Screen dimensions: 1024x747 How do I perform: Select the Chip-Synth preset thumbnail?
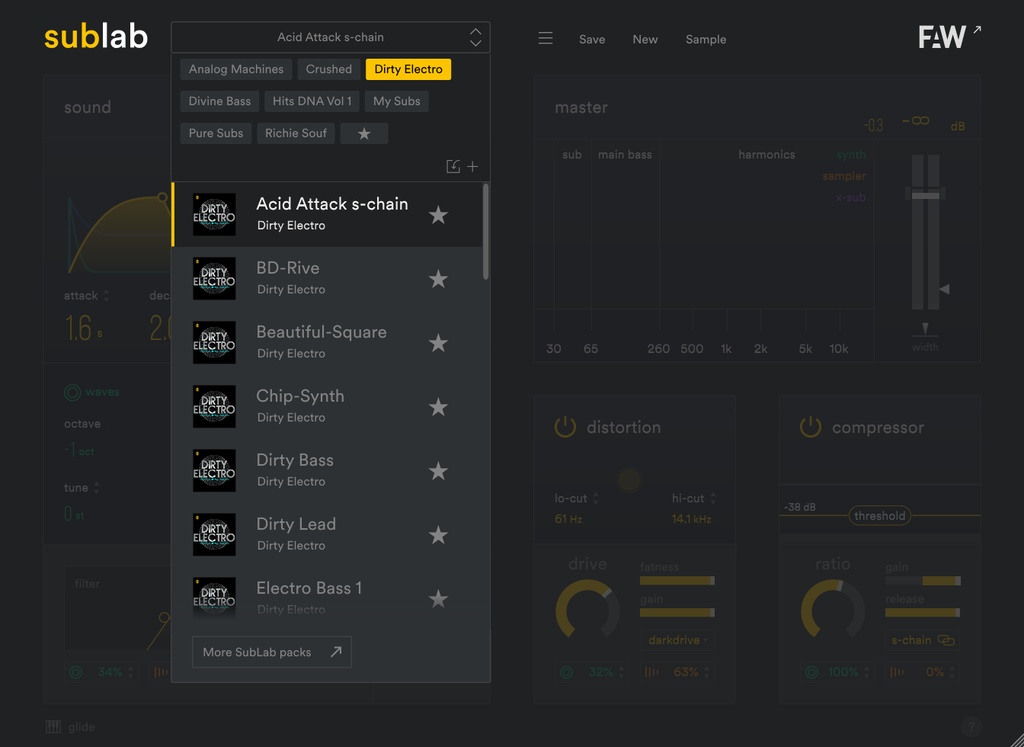(213, 406)
